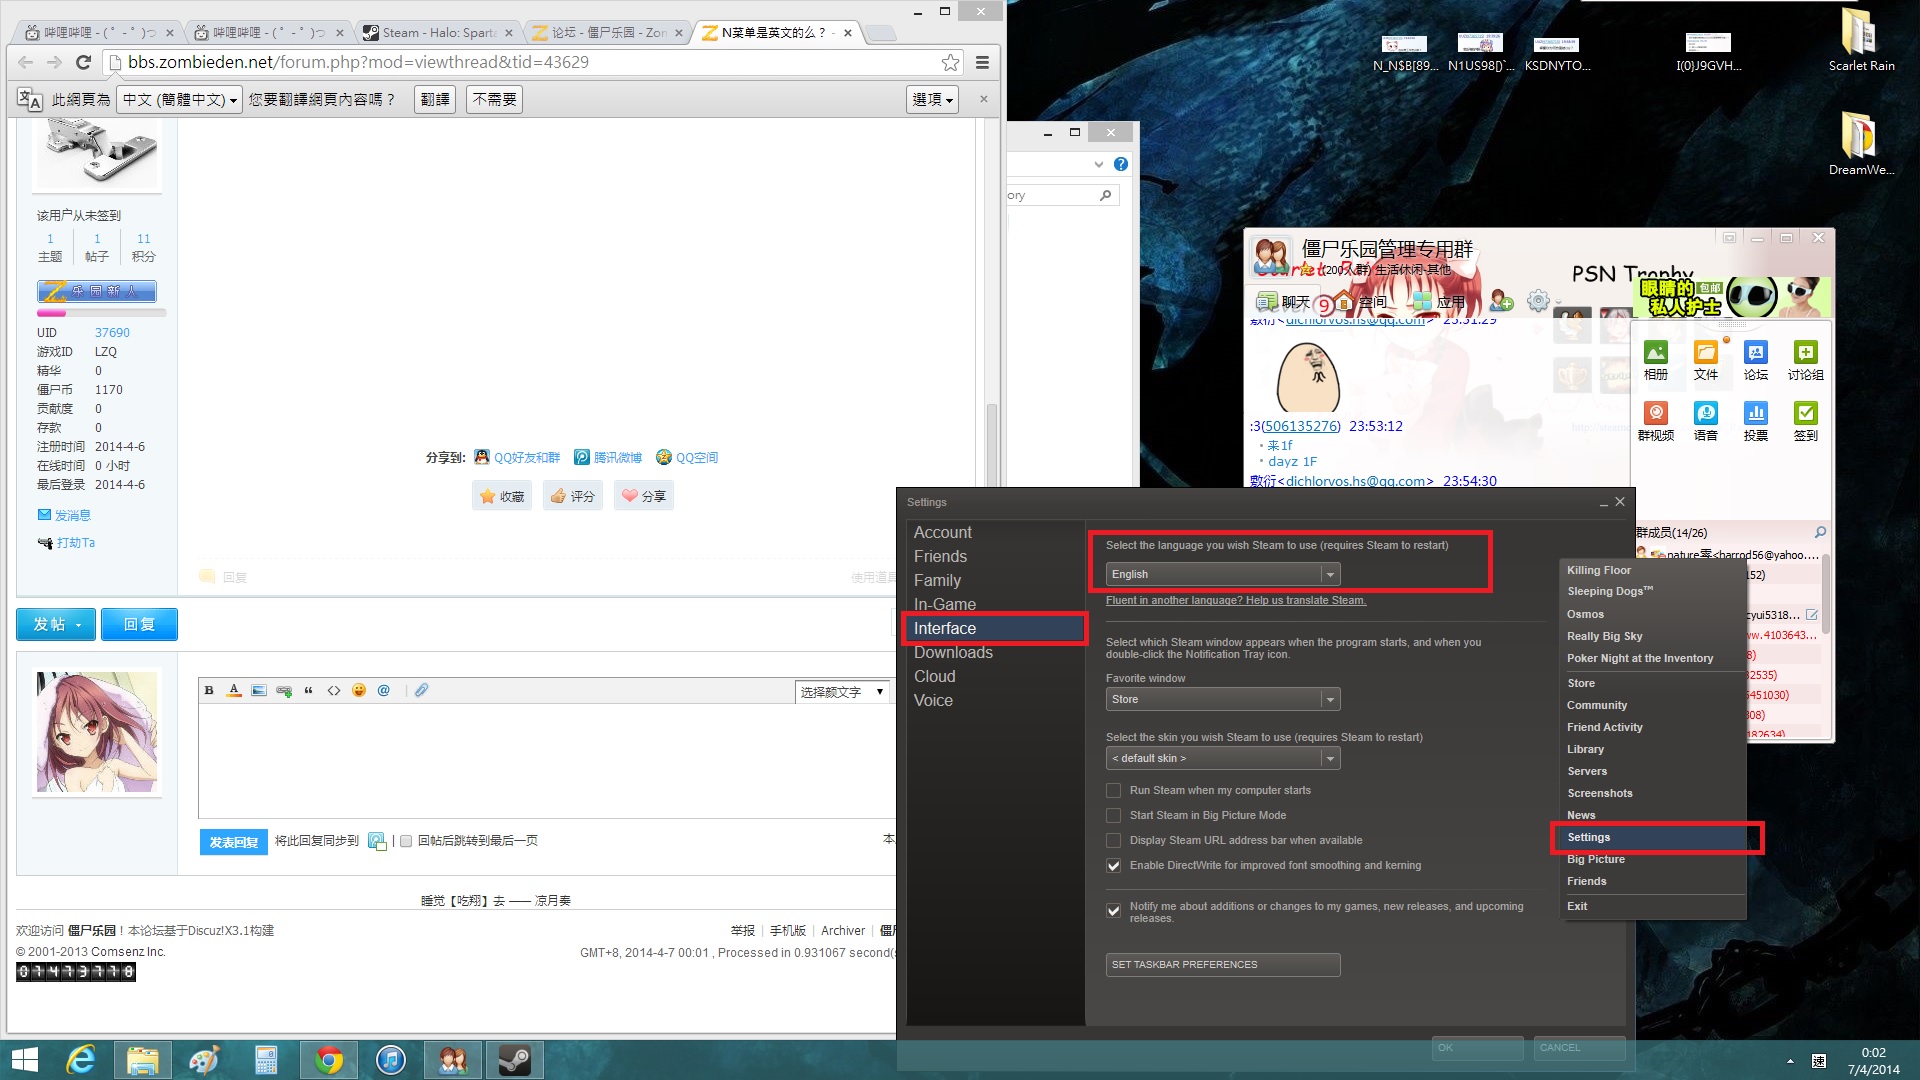
Task: Click the Windows Start button
Action: pyautogui.click(x=24, y=1060)
